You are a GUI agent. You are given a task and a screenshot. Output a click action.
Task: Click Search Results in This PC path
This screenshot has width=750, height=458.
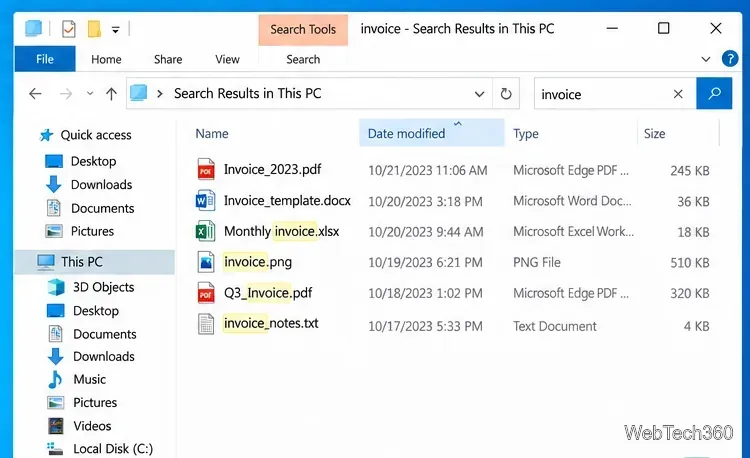tap(247, 93)
